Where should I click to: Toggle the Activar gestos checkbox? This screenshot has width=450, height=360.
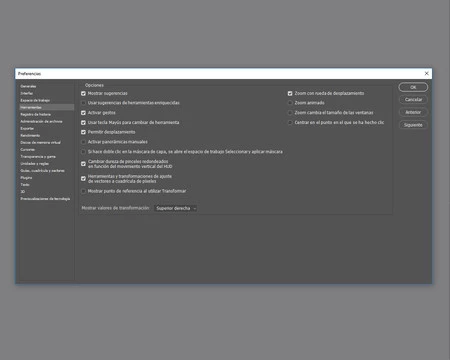(x=83, y=113)
